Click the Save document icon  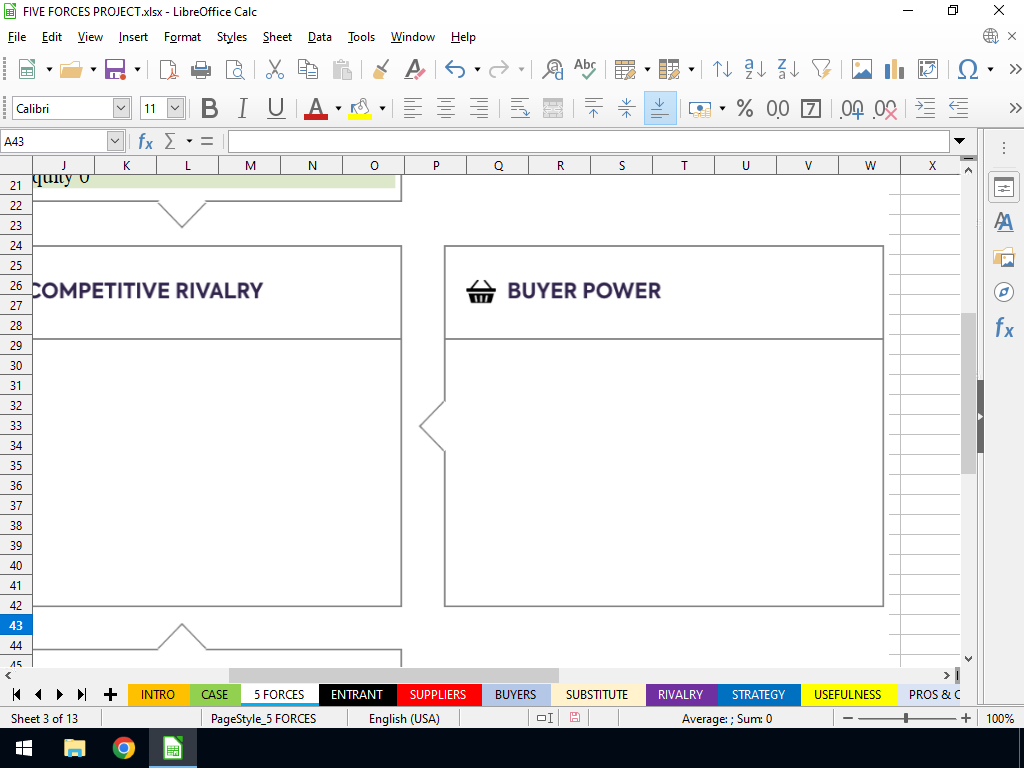tap(115, 70)
